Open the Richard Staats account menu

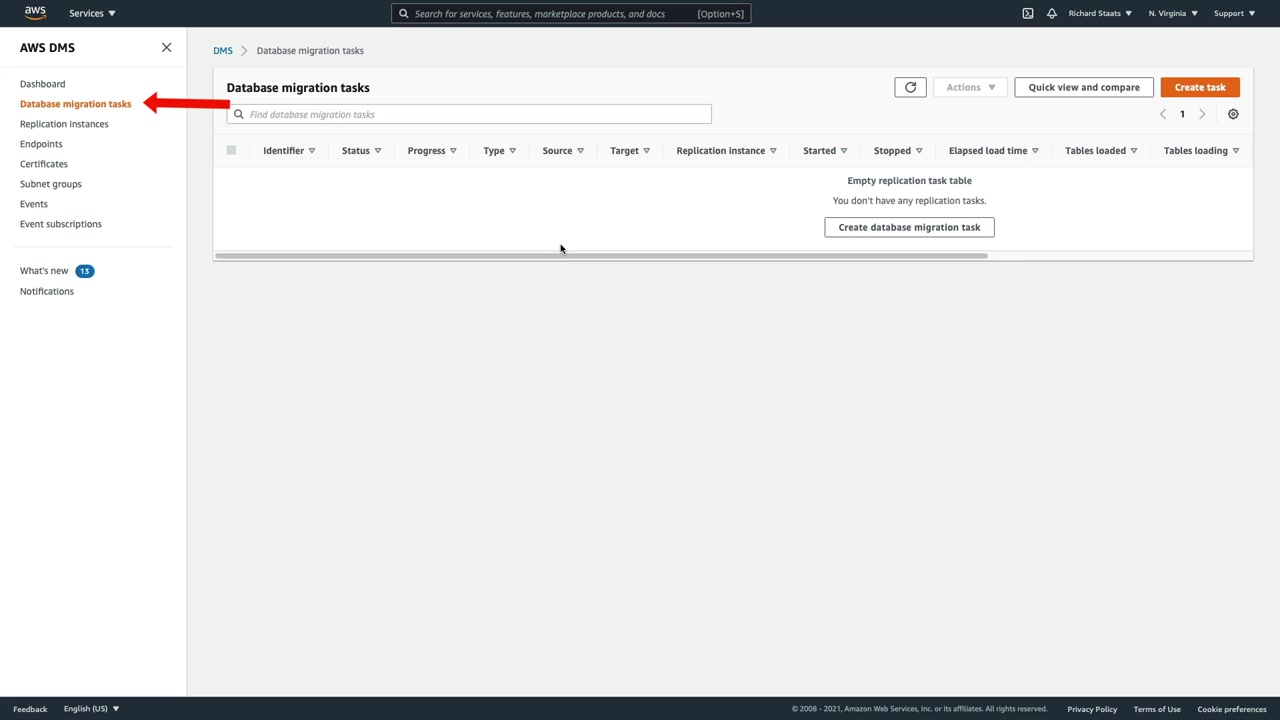(x=1100, y=13)
